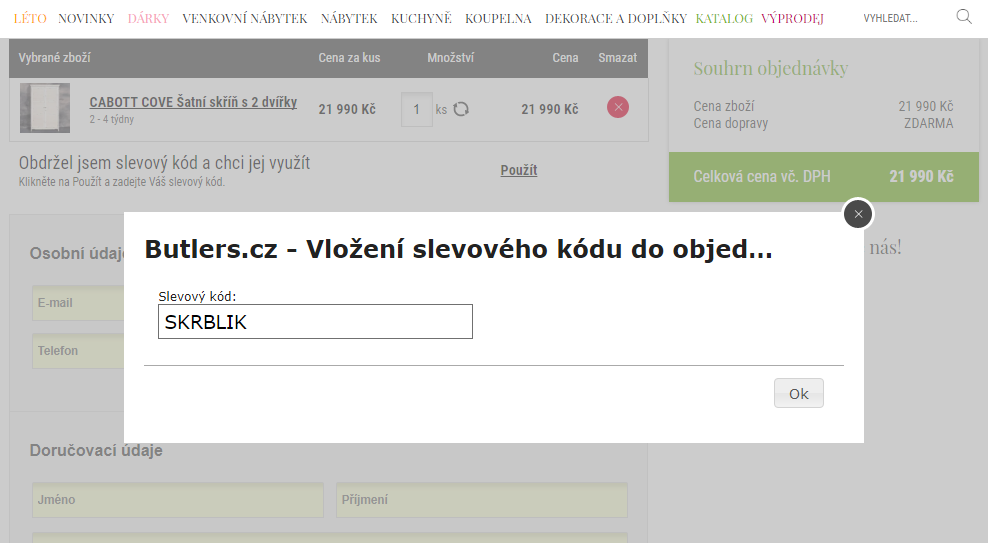Viewport: 988px width, 543px height.
Task: Click the 2 - 4 týdny delivery text
Action: (x=112, y=119)
